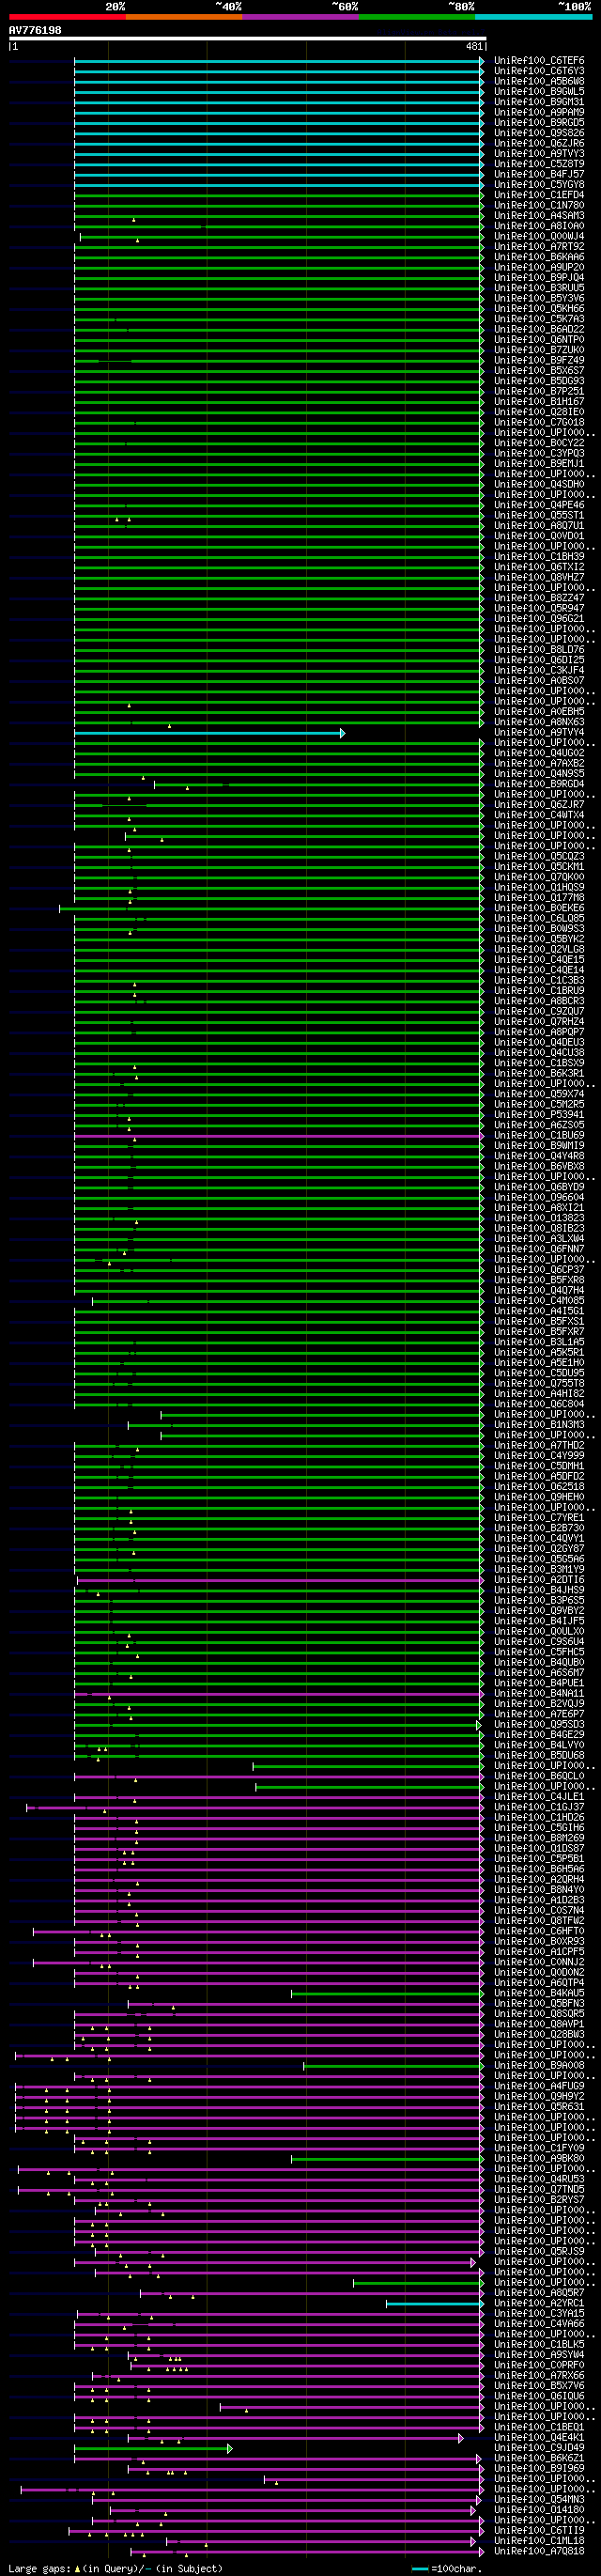Image resolution: width=601 pixels, height=2576 pixels.
Task: Select the UniRef100_C1FY09 label
Action: coord(539,2148)
